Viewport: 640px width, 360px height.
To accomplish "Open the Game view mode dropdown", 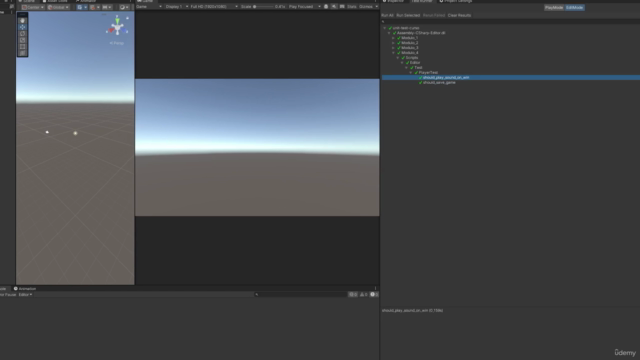I will point(149,7).
